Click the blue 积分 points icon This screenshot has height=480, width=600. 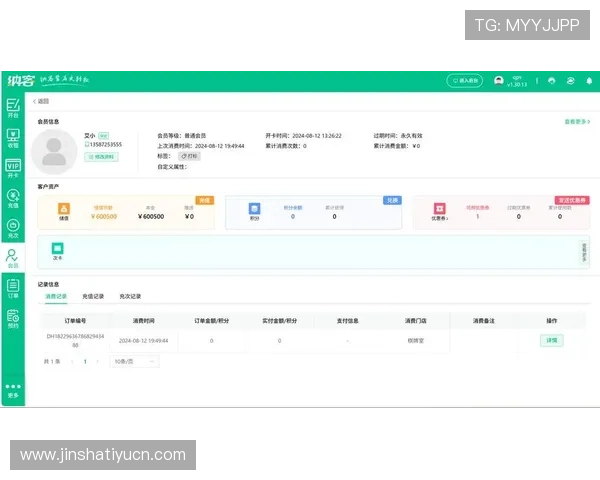point(254,211)
